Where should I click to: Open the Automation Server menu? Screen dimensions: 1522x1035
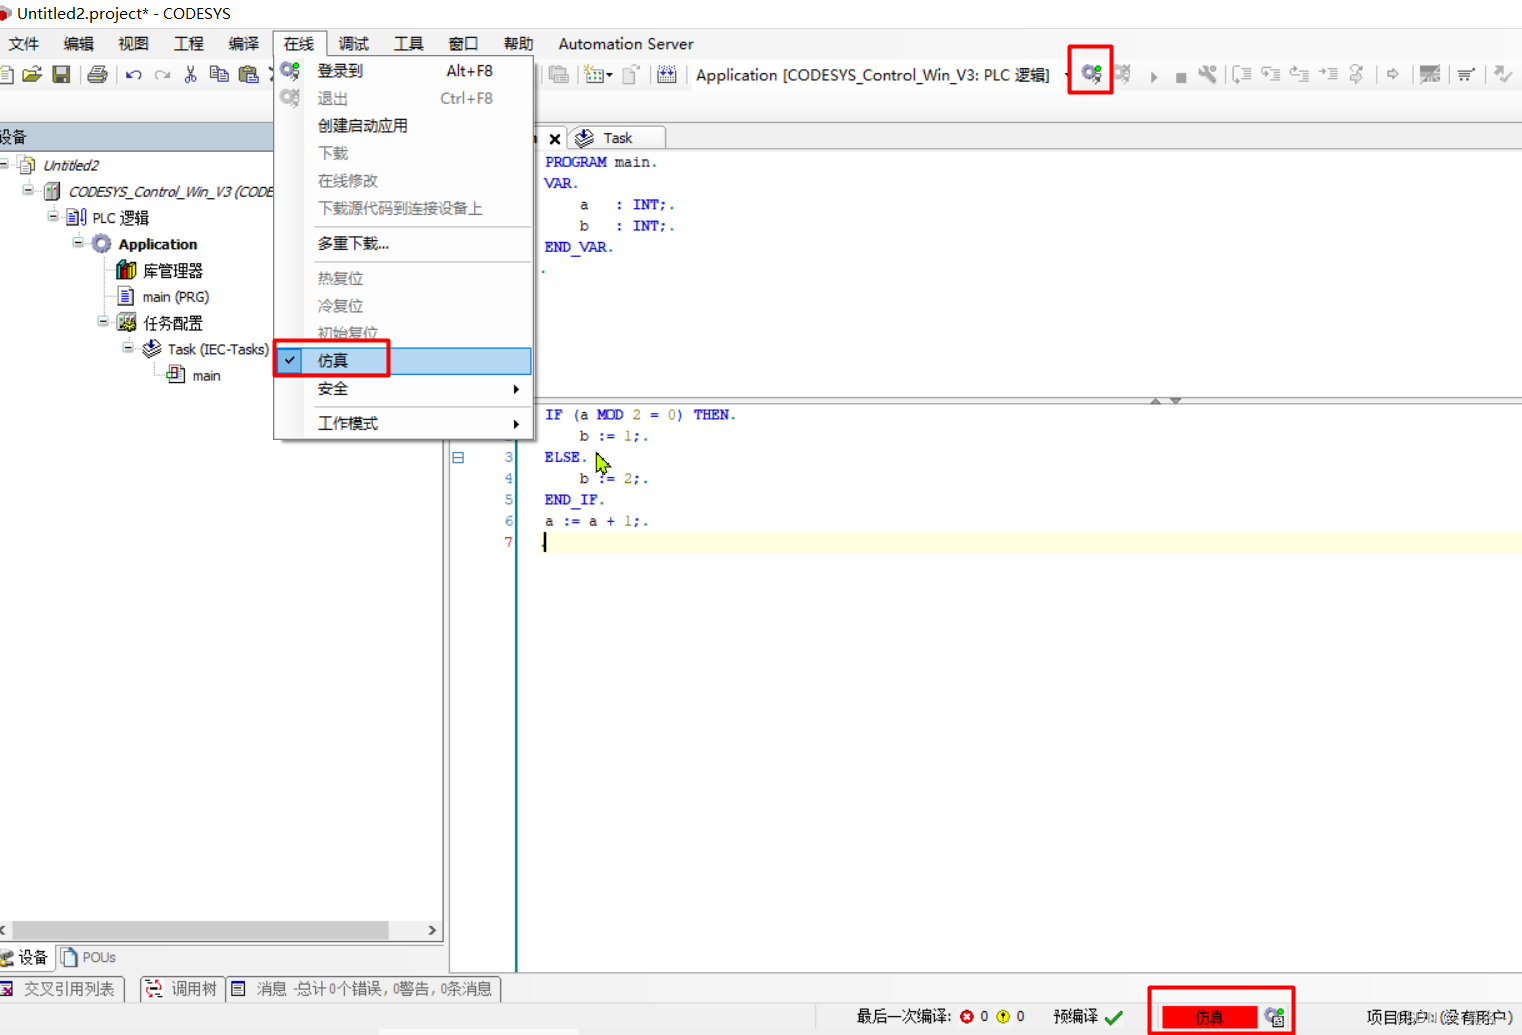coord(626,44)
